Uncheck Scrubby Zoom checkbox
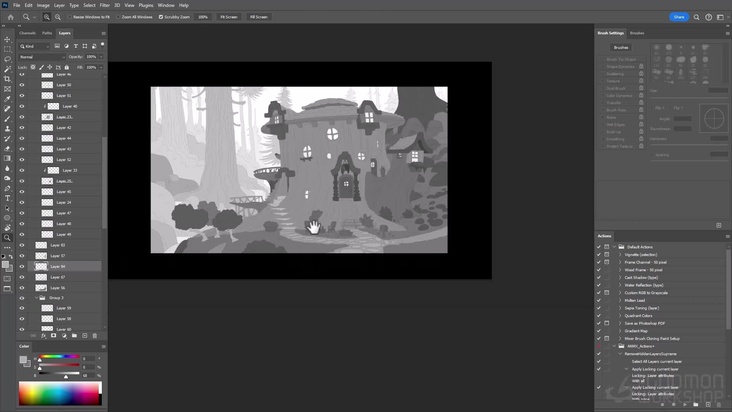The height and width of the screenshot is (412, 732). click(161, 17)
